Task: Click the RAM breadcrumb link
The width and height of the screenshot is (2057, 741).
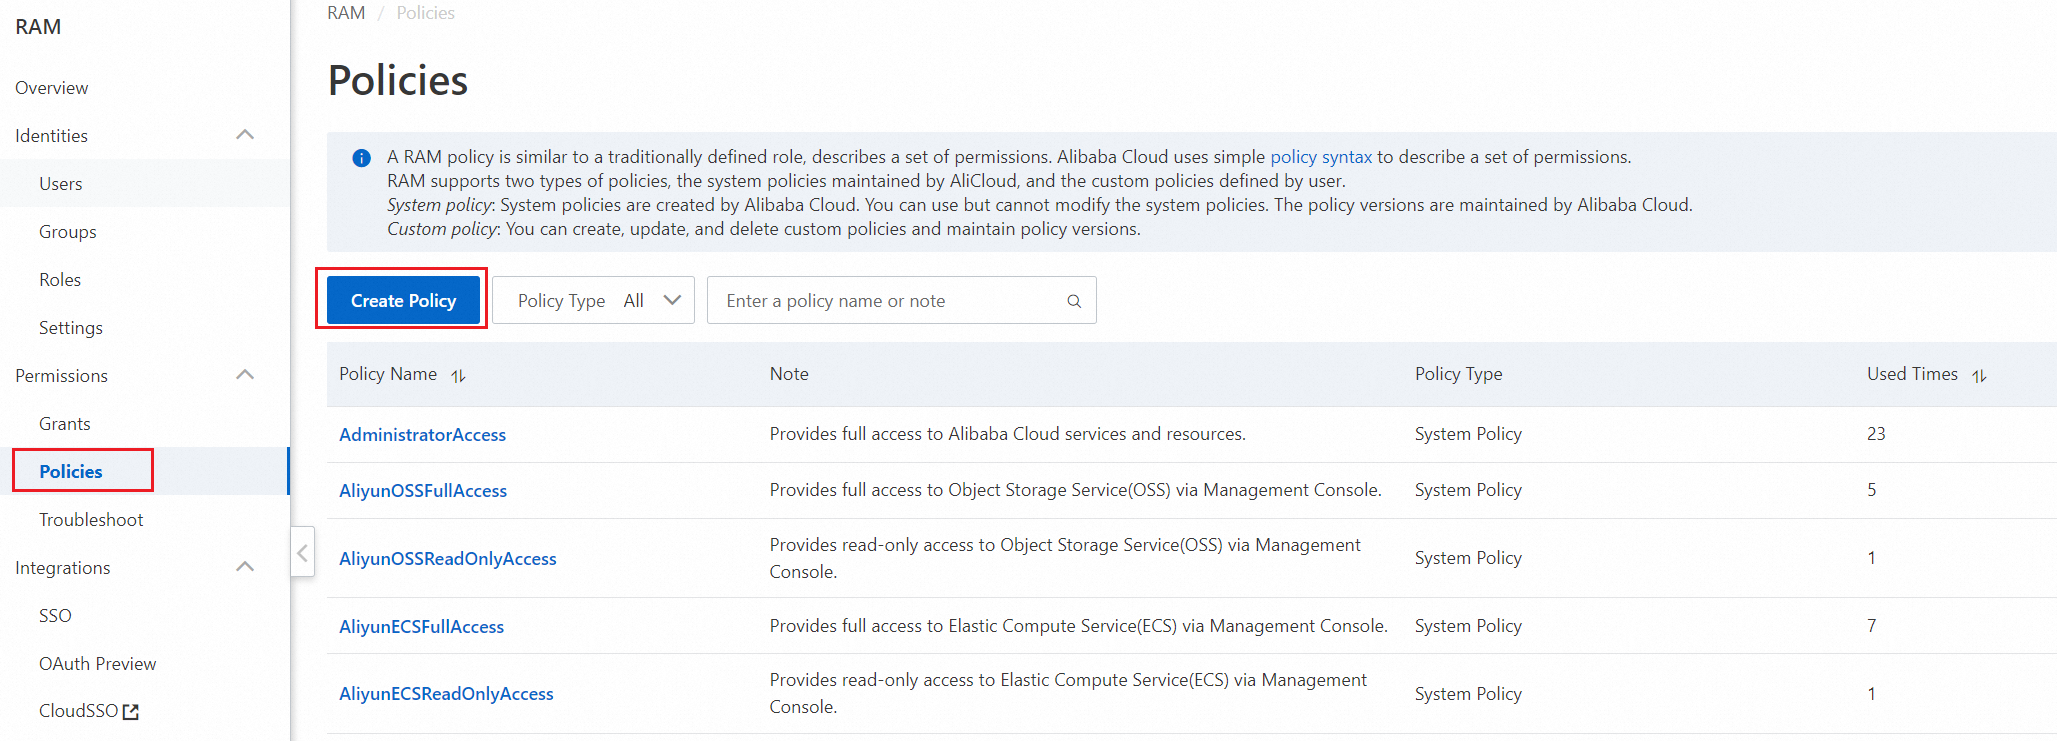Action: coord(346,13)
